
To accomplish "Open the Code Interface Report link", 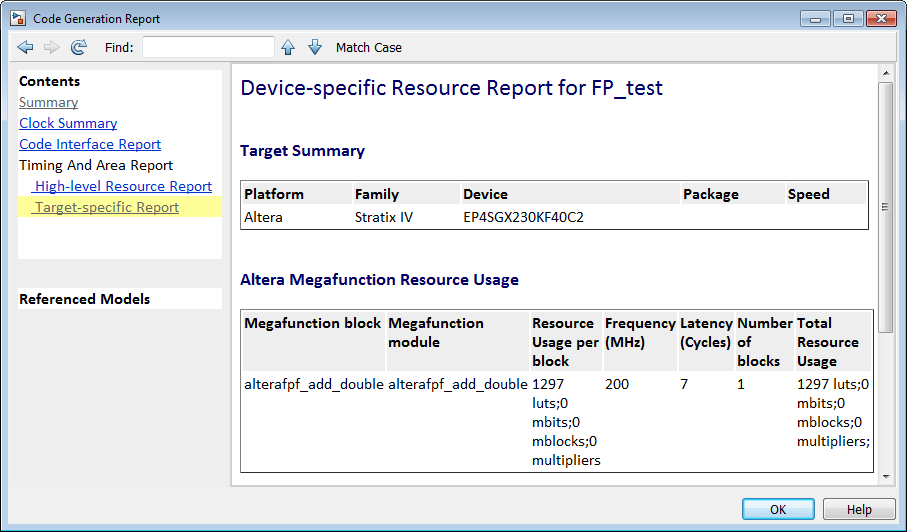I will [90, 144].
